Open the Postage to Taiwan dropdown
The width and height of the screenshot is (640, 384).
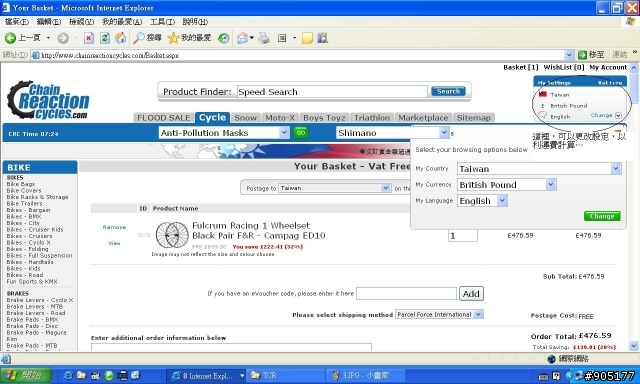(x=386, y=188)
